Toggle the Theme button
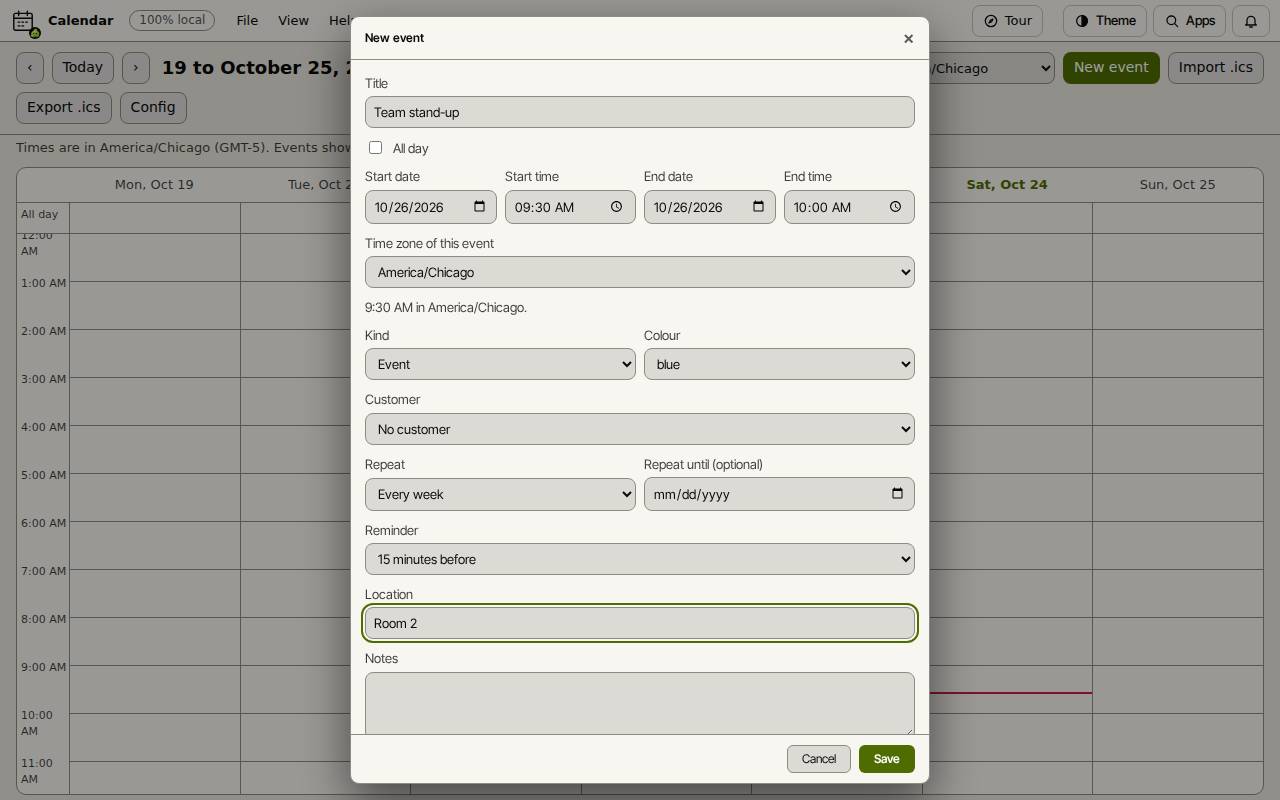Screen dimensions: 1280x800 point(1105,21)
